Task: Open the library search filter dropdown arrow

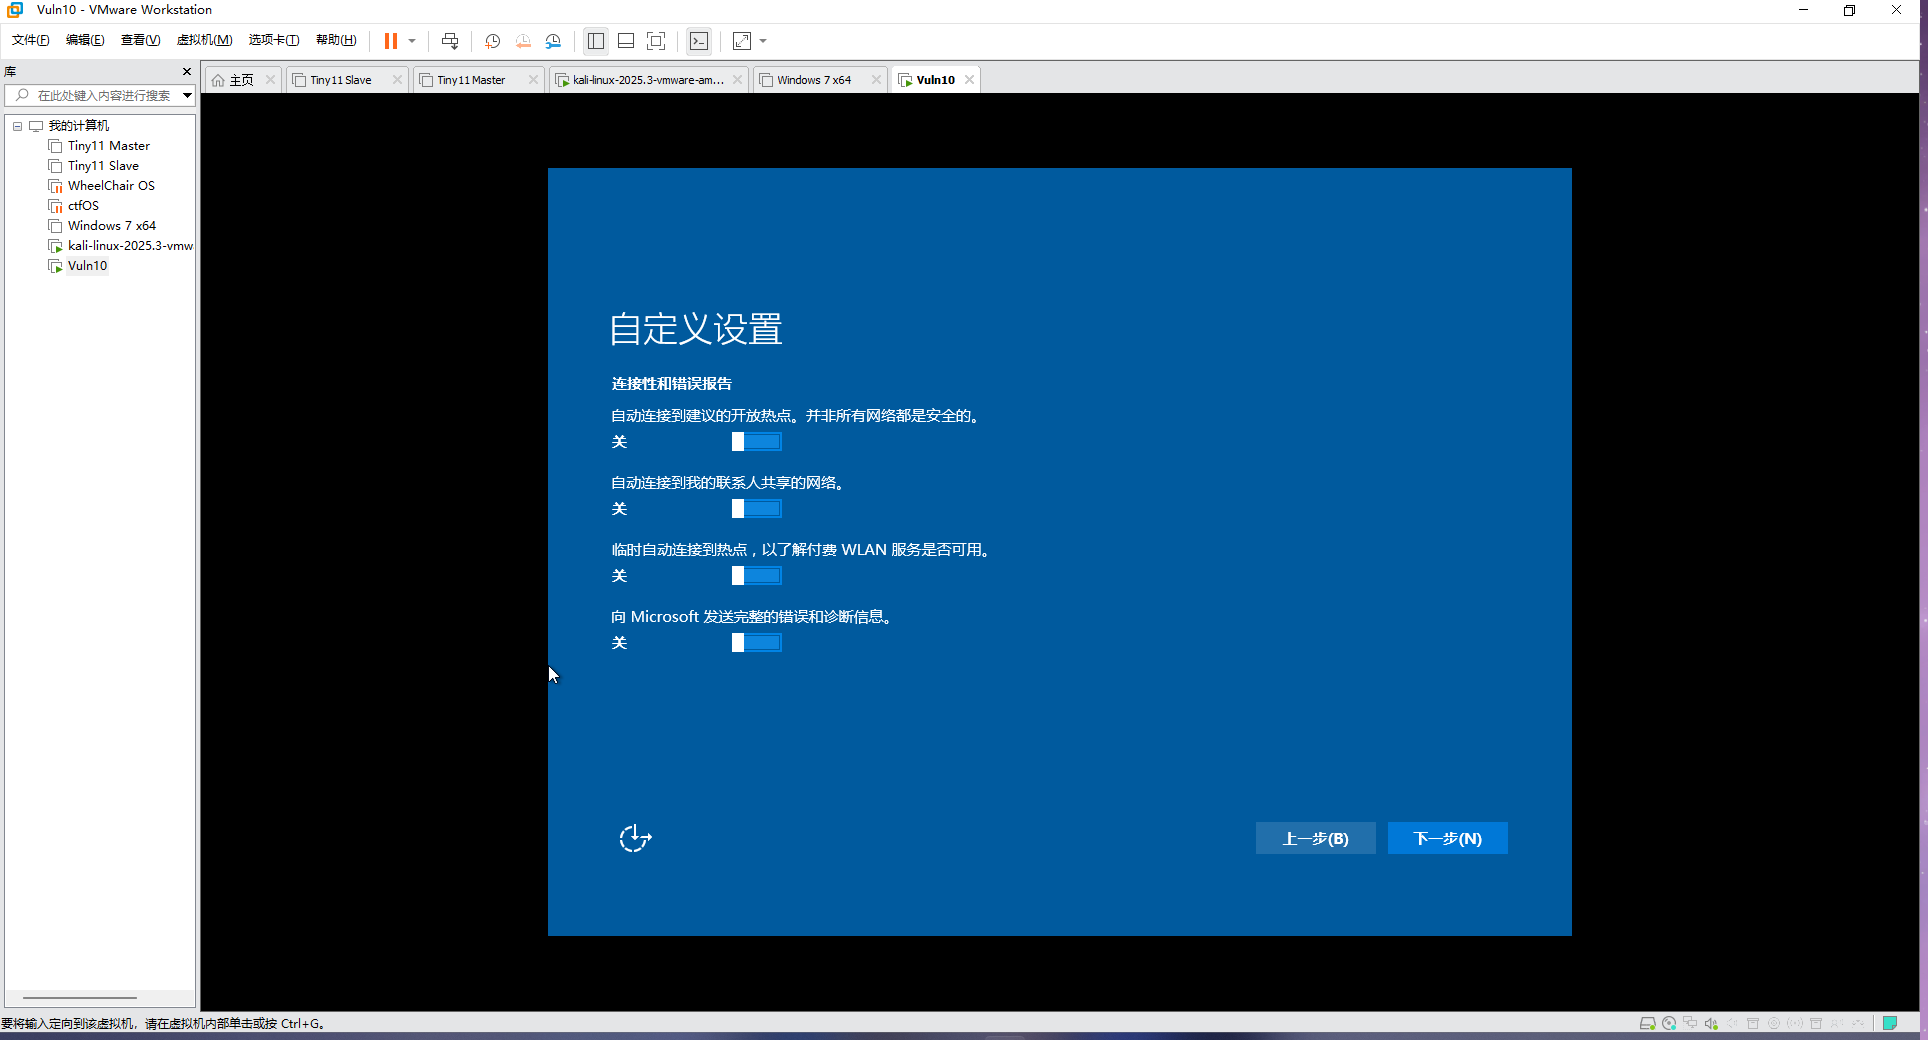Action: (187, 96)
